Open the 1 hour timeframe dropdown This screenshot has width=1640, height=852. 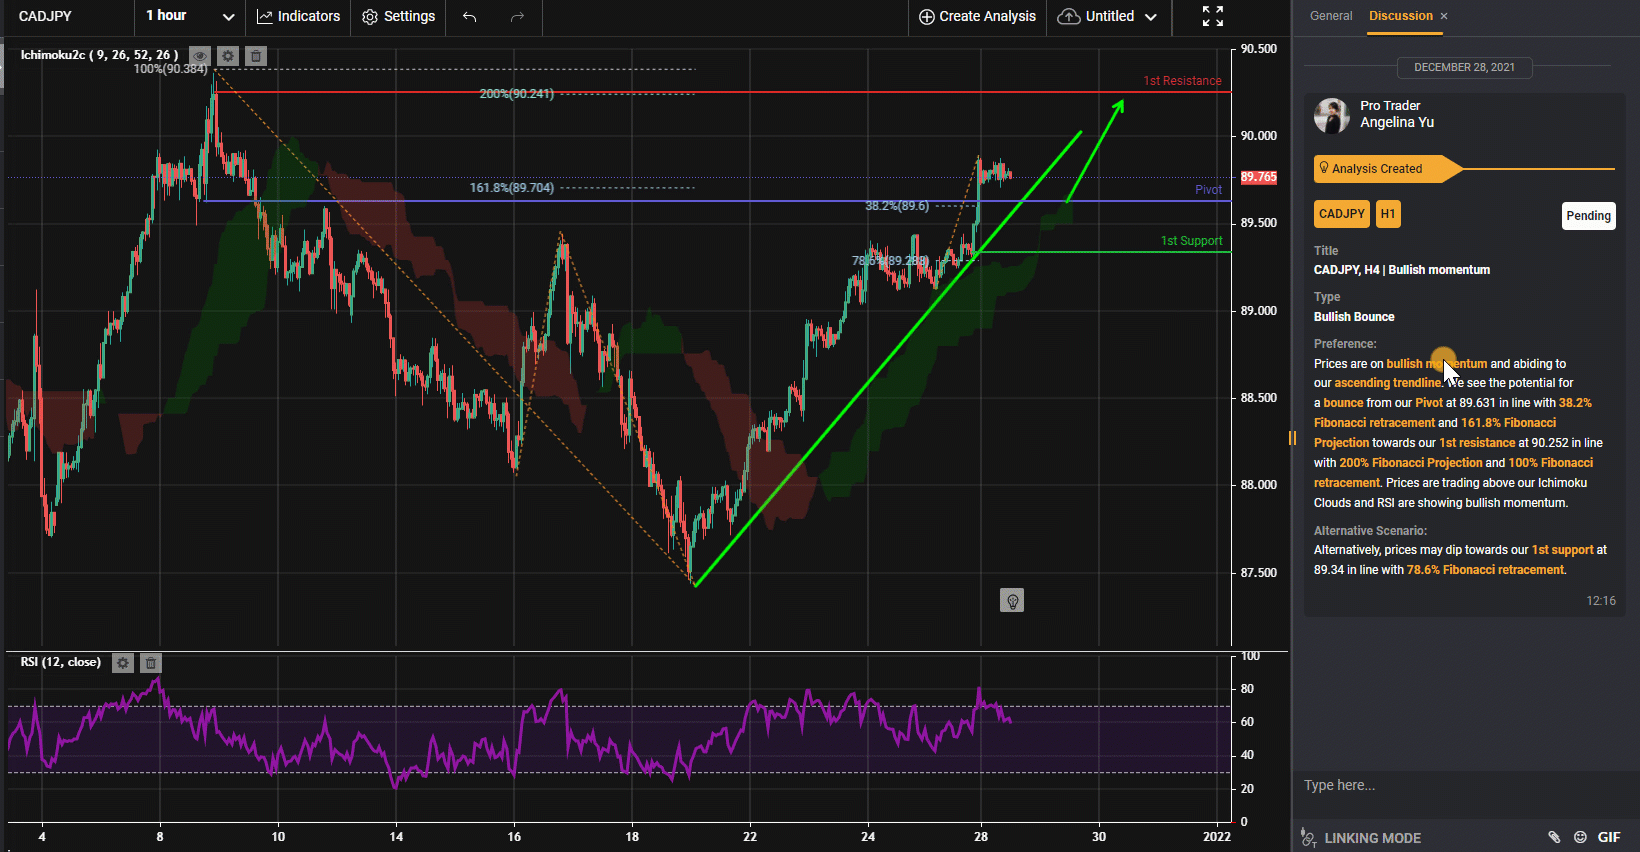click(190, 16)
